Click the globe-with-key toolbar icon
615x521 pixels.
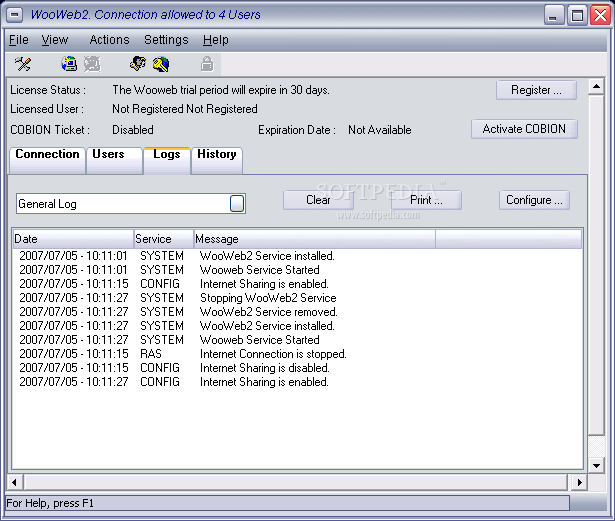(161, 64)
